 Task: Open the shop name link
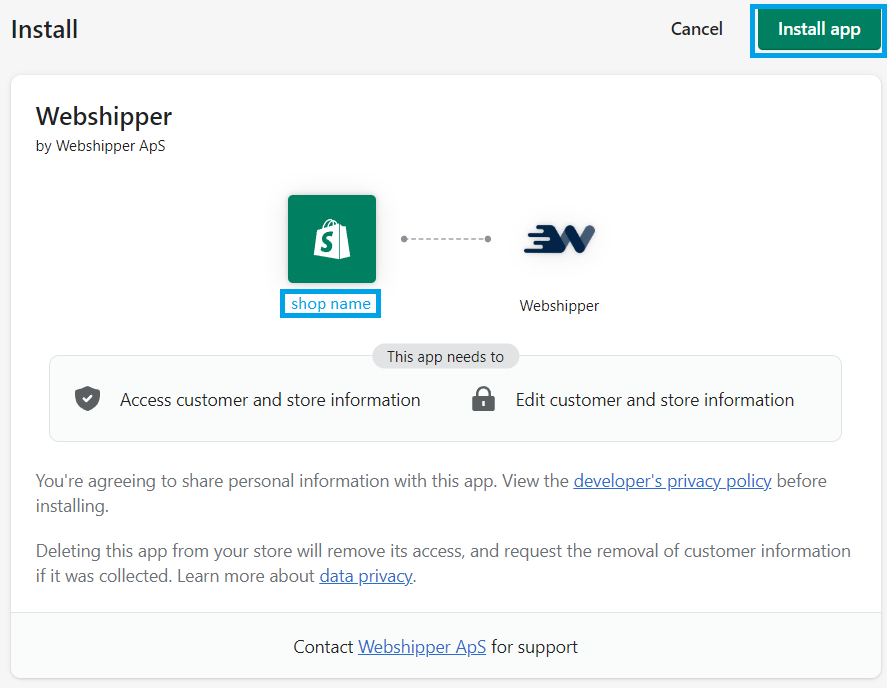(x=330, y=304)
